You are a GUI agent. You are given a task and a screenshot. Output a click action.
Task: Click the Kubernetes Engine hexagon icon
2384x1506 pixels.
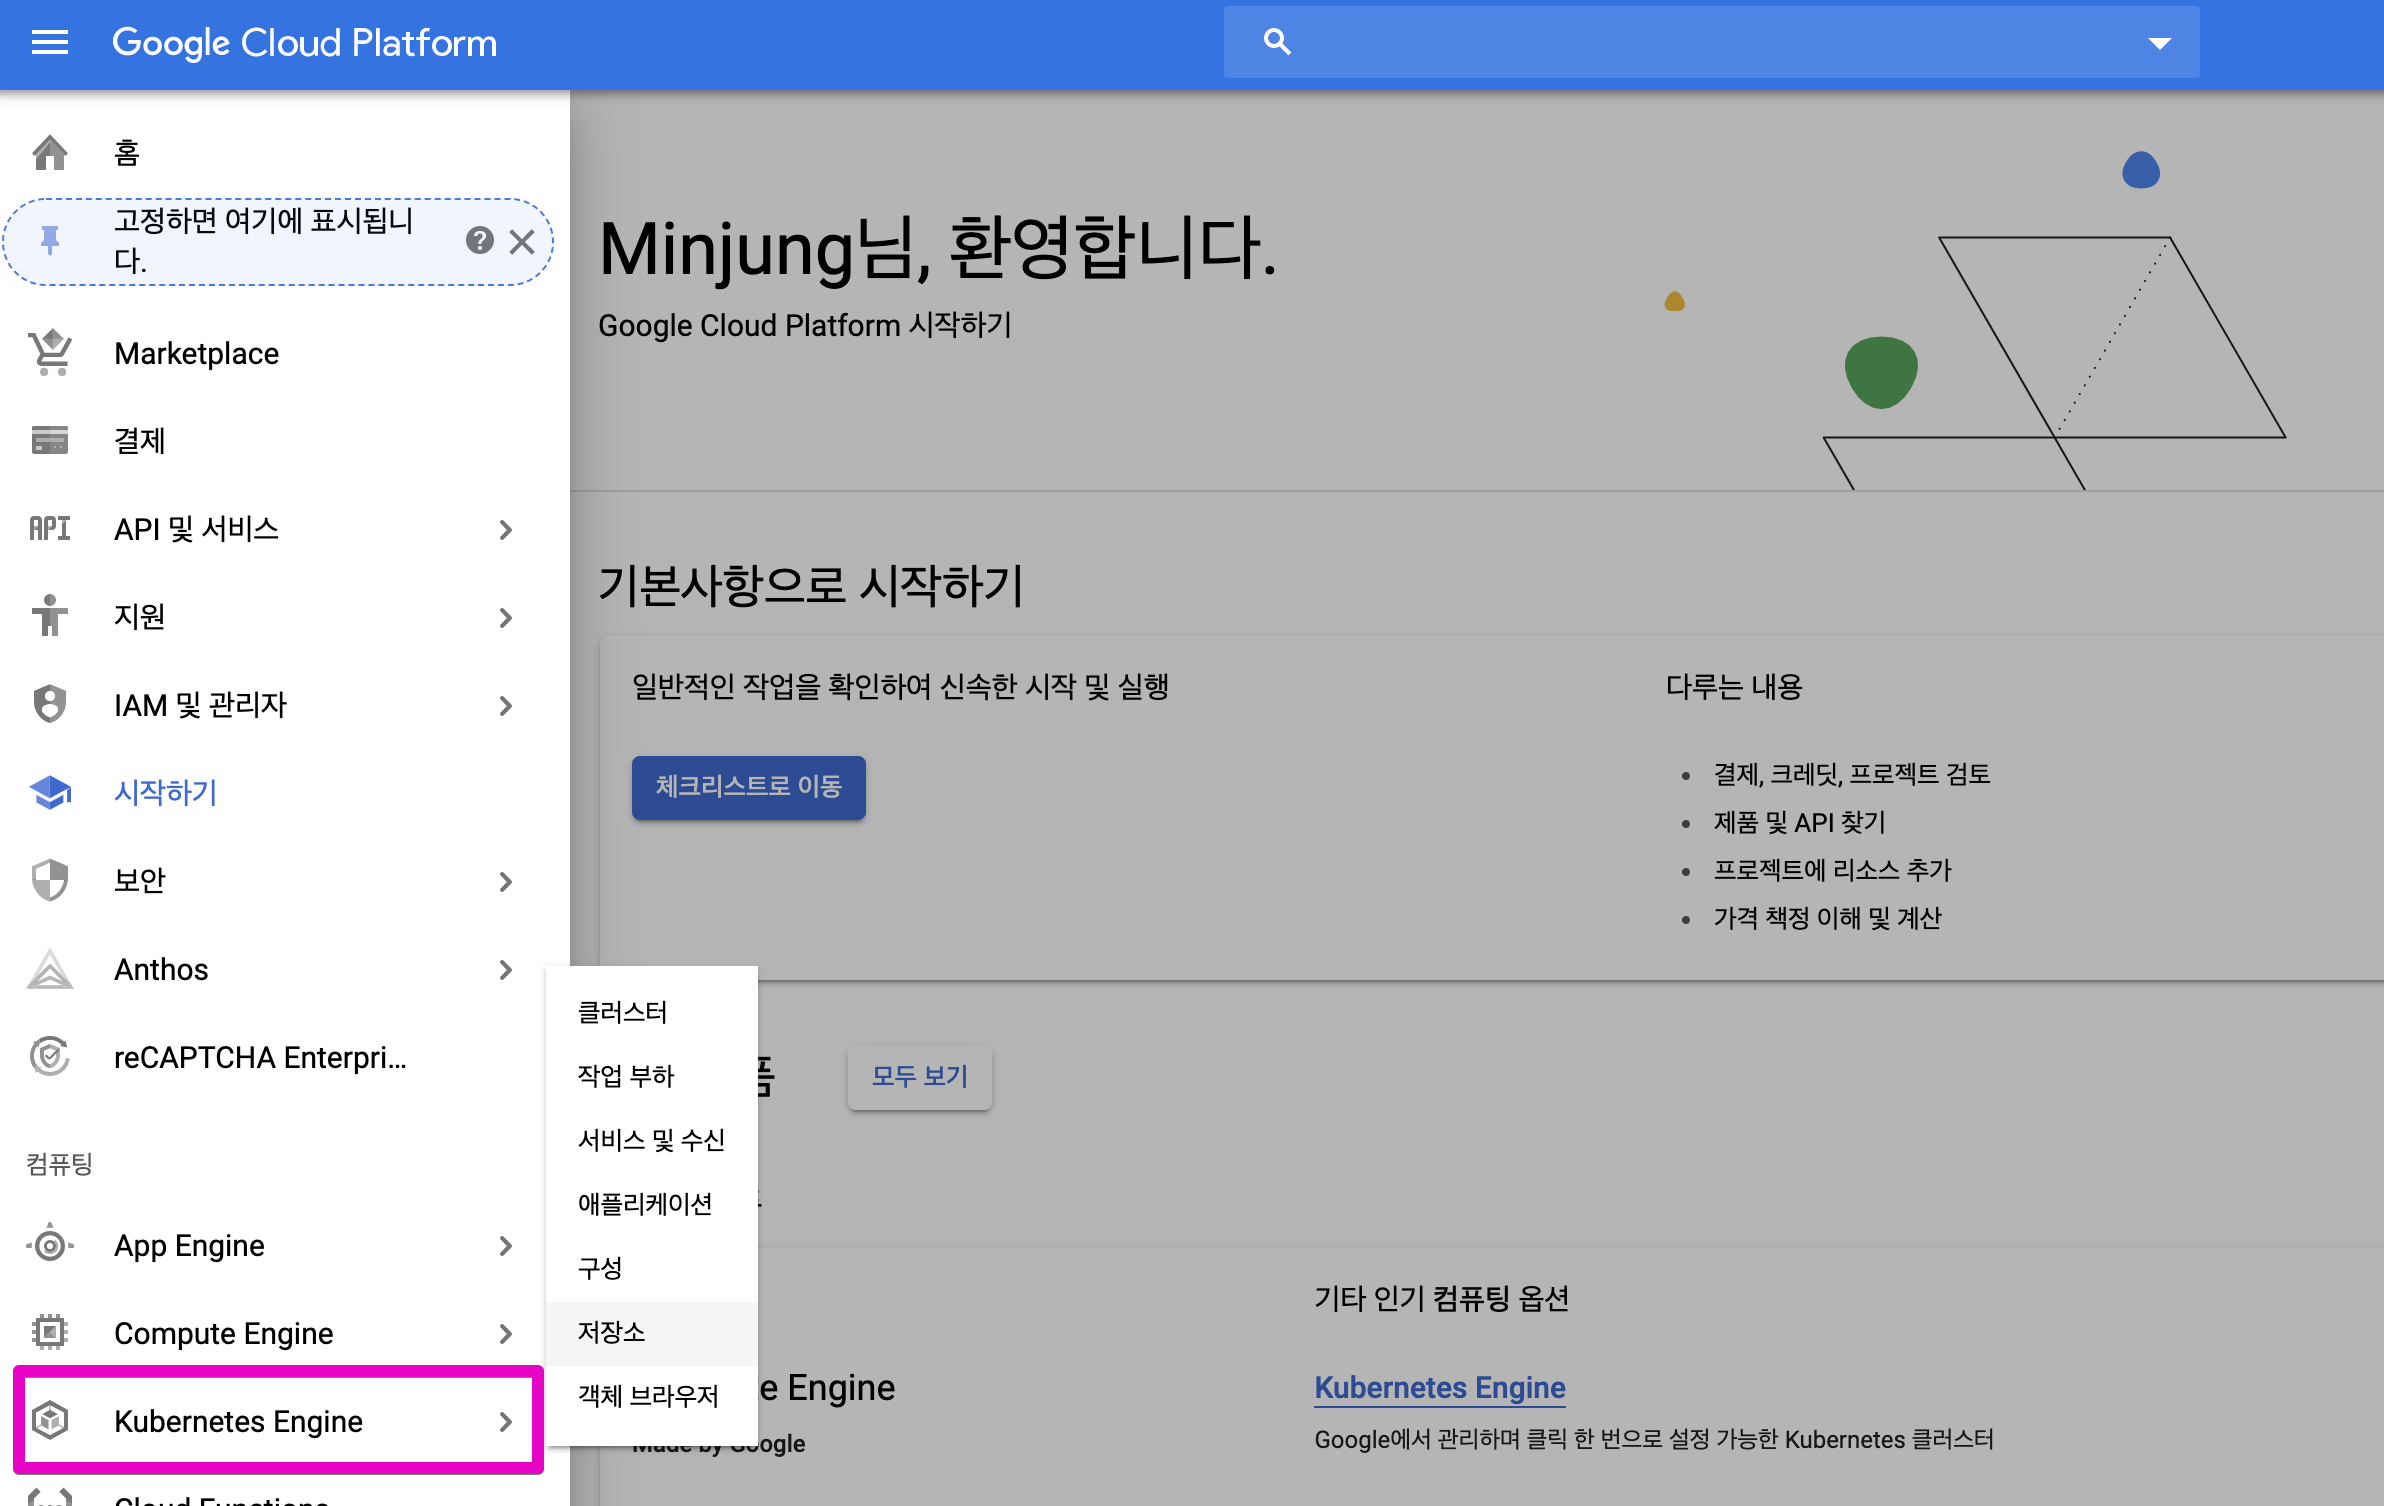(x=50, y=1420)
